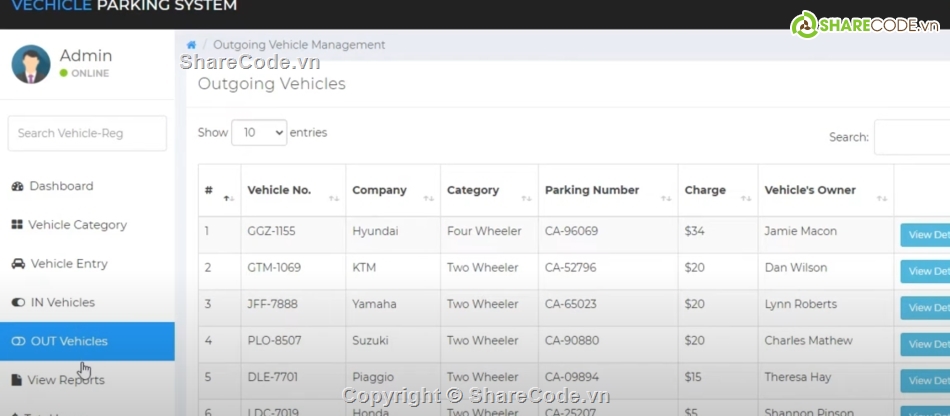
Task: Sort by Category column arrows
Action: pos(526,198)
